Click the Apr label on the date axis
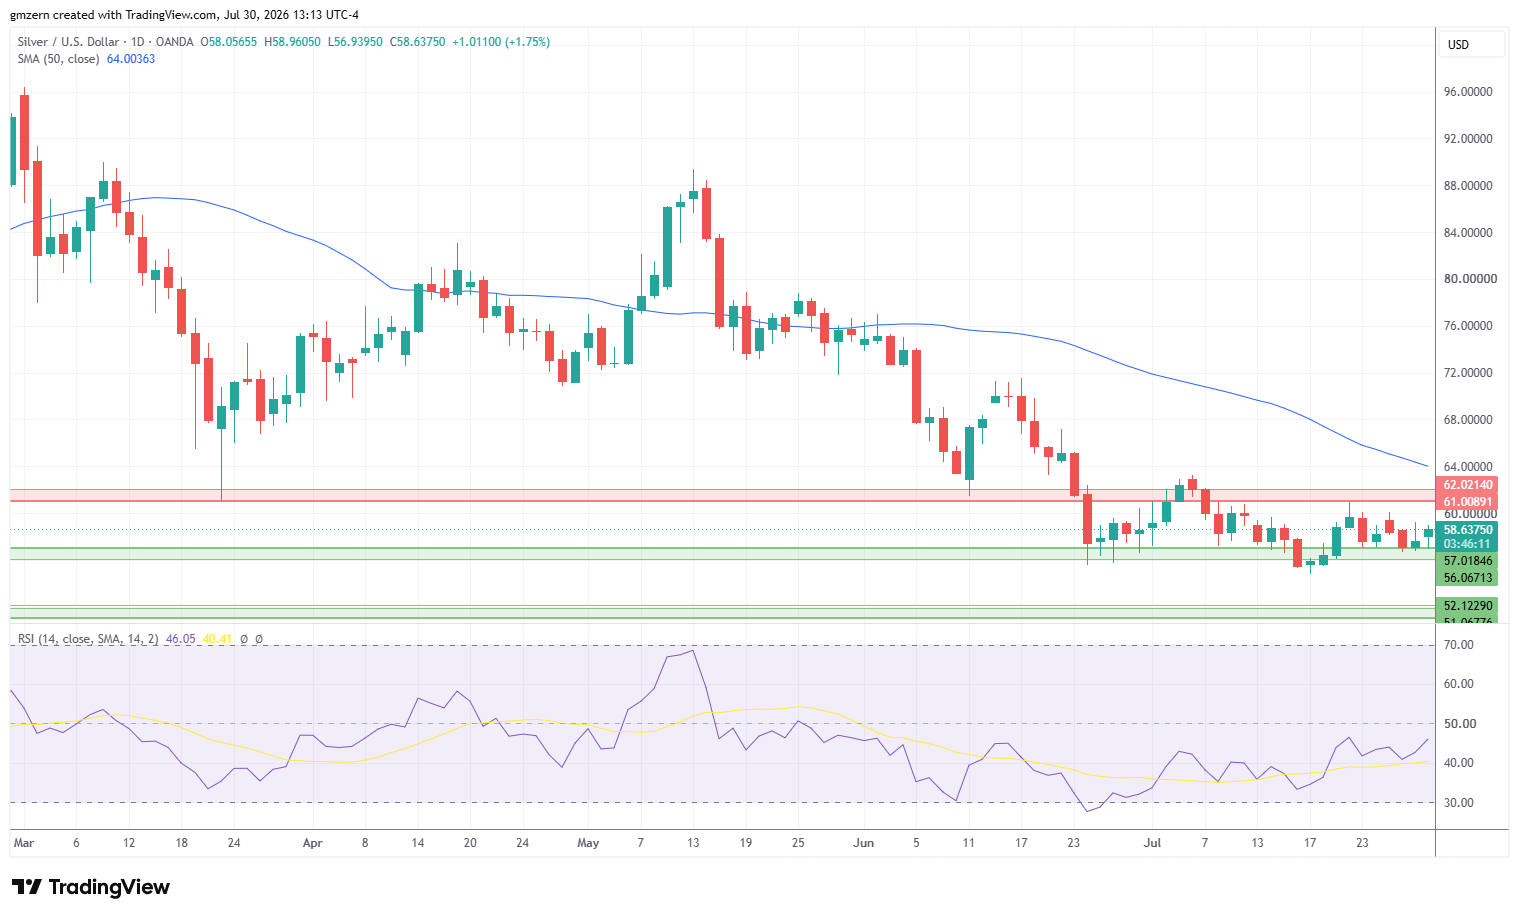The height and width of the screenshot is (917, 1519). [312, 843]
